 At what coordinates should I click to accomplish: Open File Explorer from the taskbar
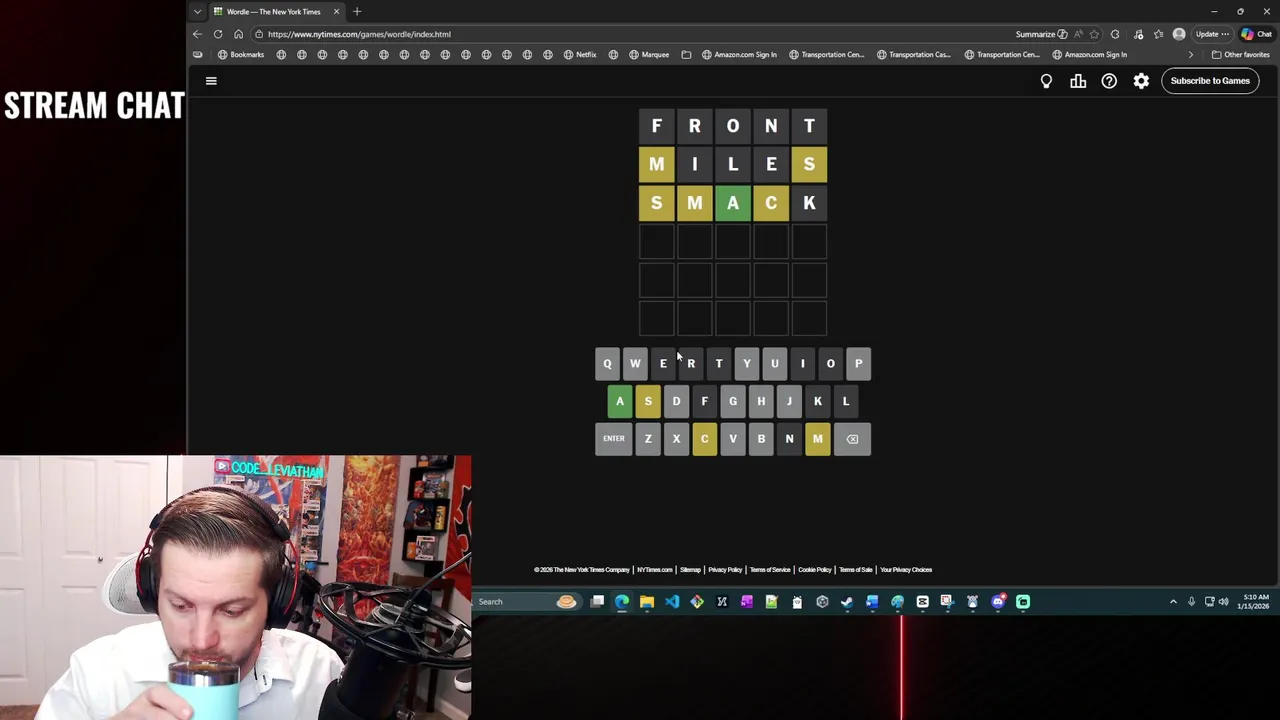(x=647, y=602)
